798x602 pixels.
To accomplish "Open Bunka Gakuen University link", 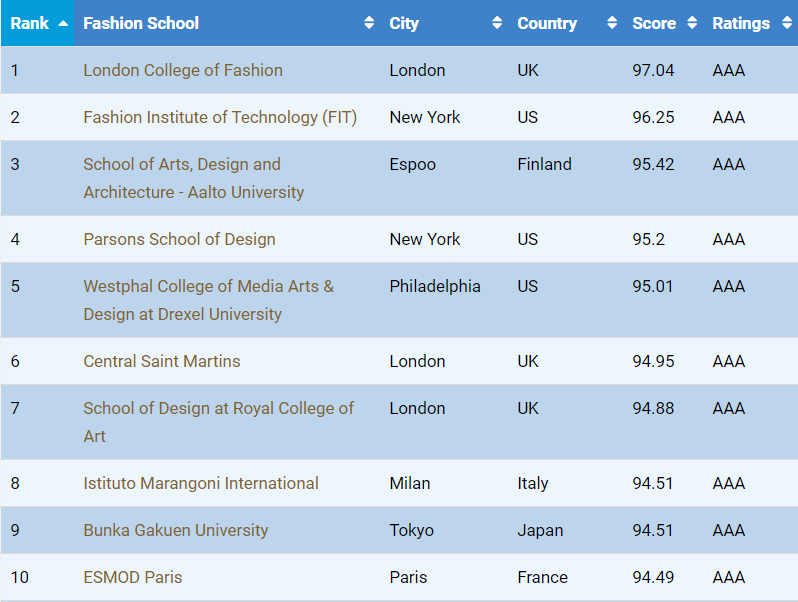I will (x=176, y=530).
